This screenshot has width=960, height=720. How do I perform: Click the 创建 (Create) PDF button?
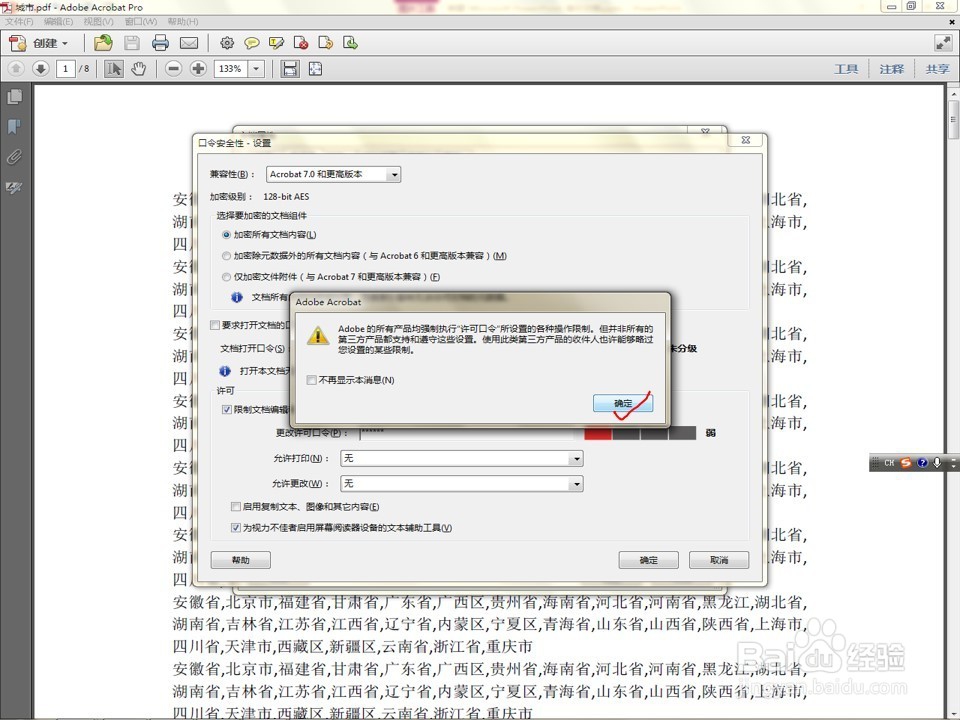[39, 43]
